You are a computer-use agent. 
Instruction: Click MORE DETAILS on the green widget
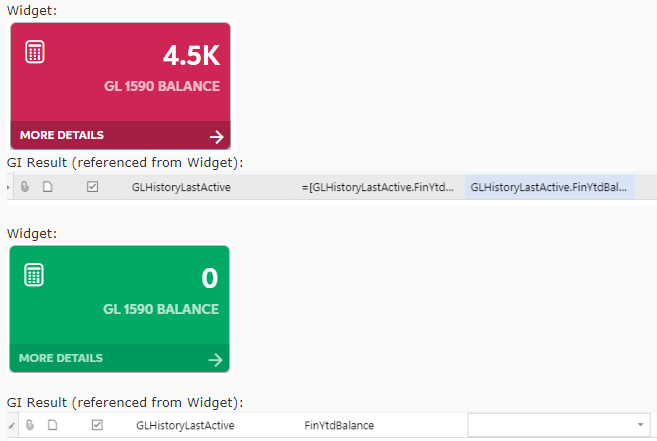click(x=61, y=358)
